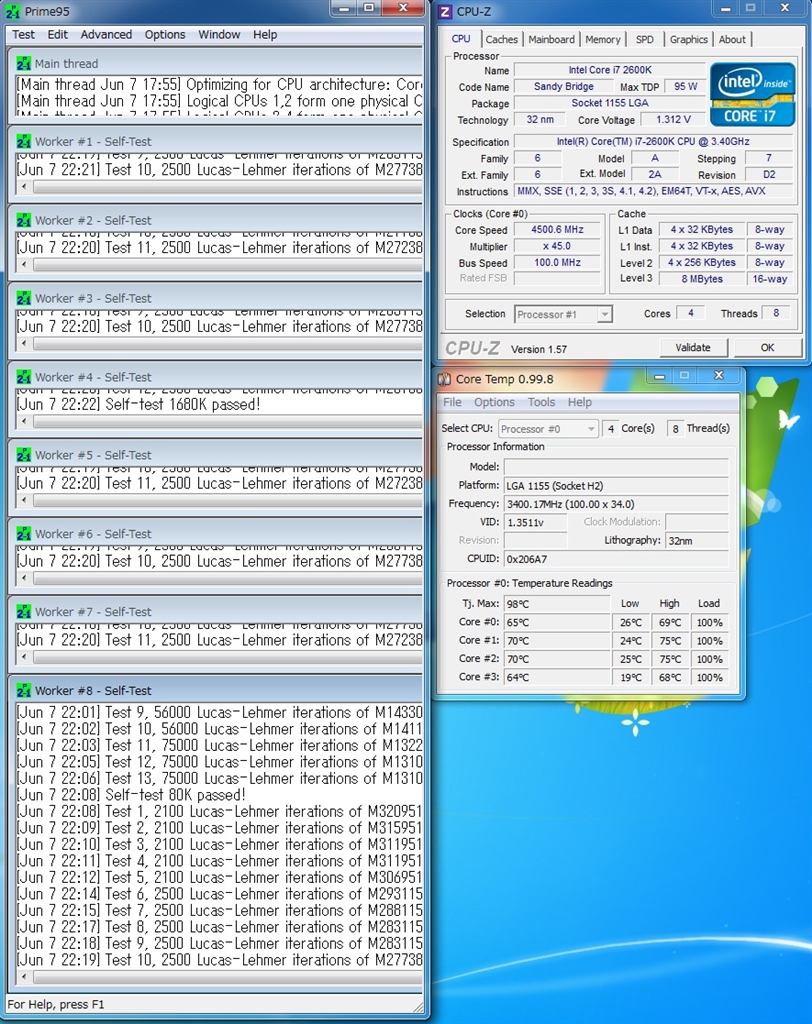Open the CPU-Z Selection processor dropdown

point(563,314)
